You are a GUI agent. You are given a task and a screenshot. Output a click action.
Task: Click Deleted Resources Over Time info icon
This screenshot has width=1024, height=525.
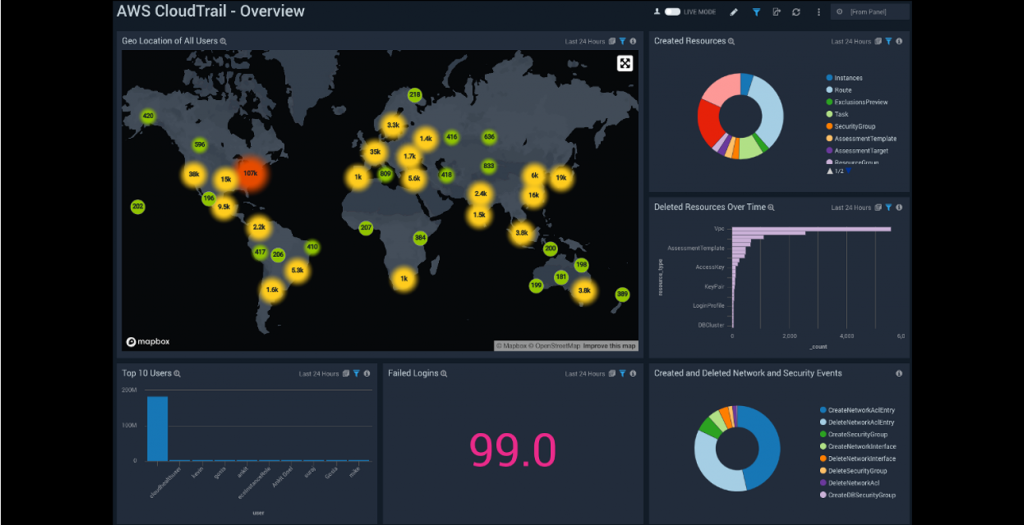(x=899, y=207)
